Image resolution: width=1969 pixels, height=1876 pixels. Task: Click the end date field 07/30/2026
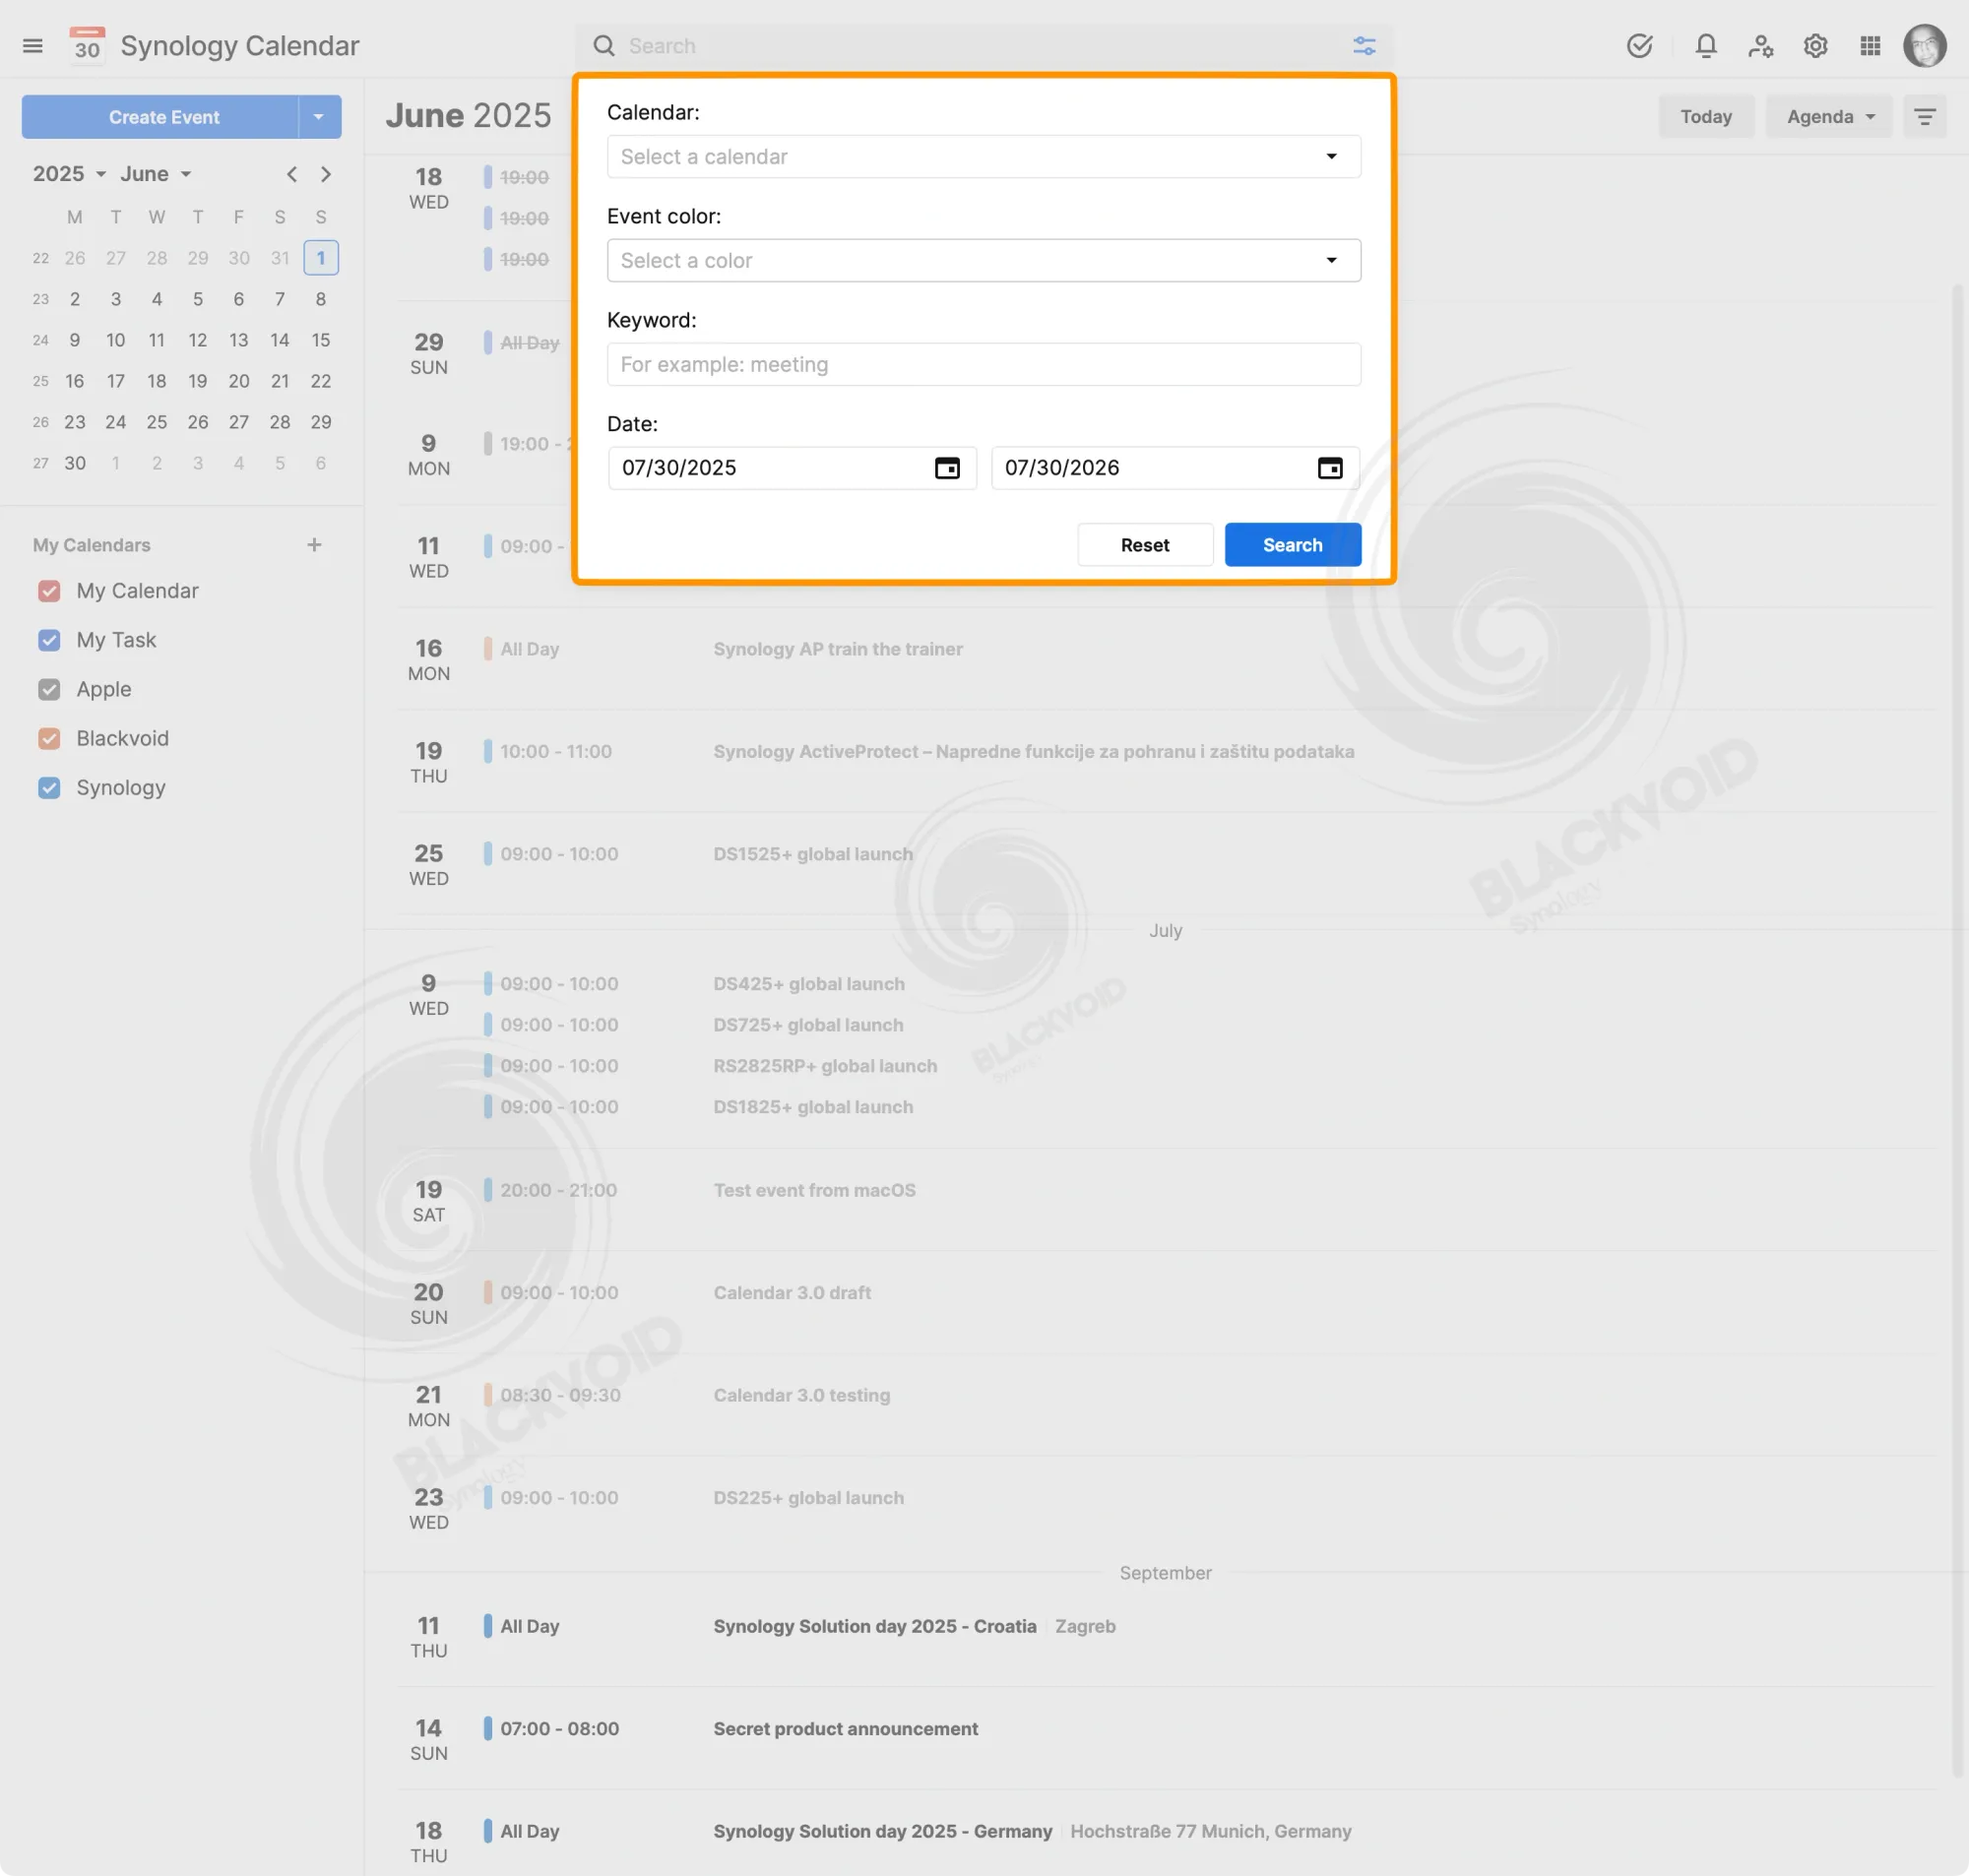pos(1175,468)
